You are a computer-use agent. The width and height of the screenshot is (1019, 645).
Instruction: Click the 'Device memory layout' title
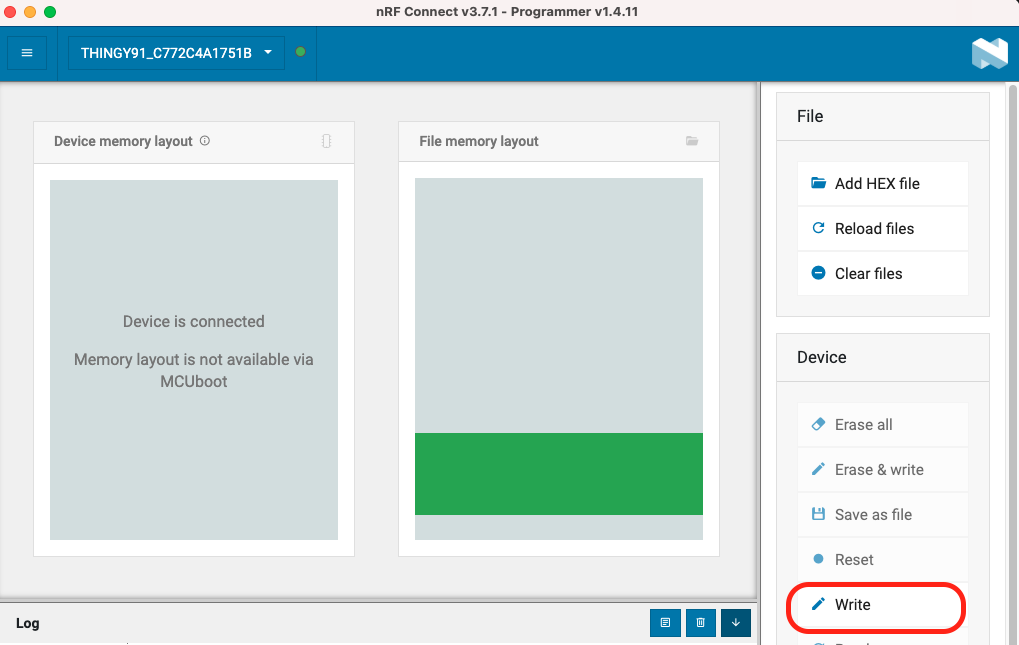(x=123, y=141)
